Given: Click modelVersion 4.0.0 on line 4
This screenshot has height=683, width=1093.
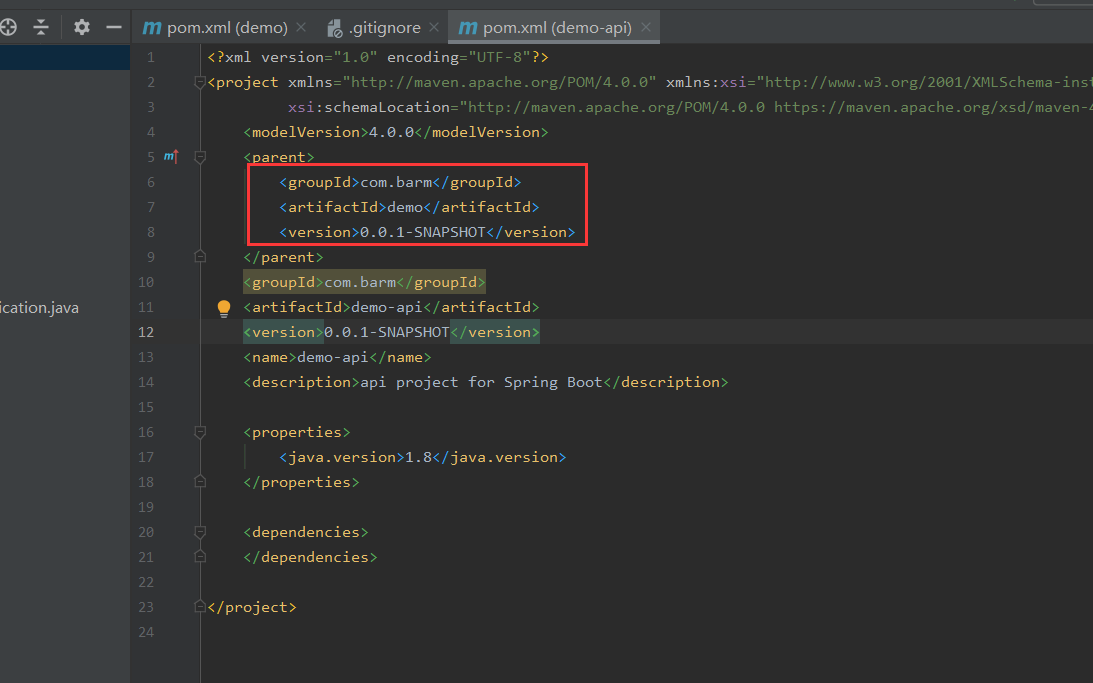Looking at the screenshot, I should (x=391, y=132).
